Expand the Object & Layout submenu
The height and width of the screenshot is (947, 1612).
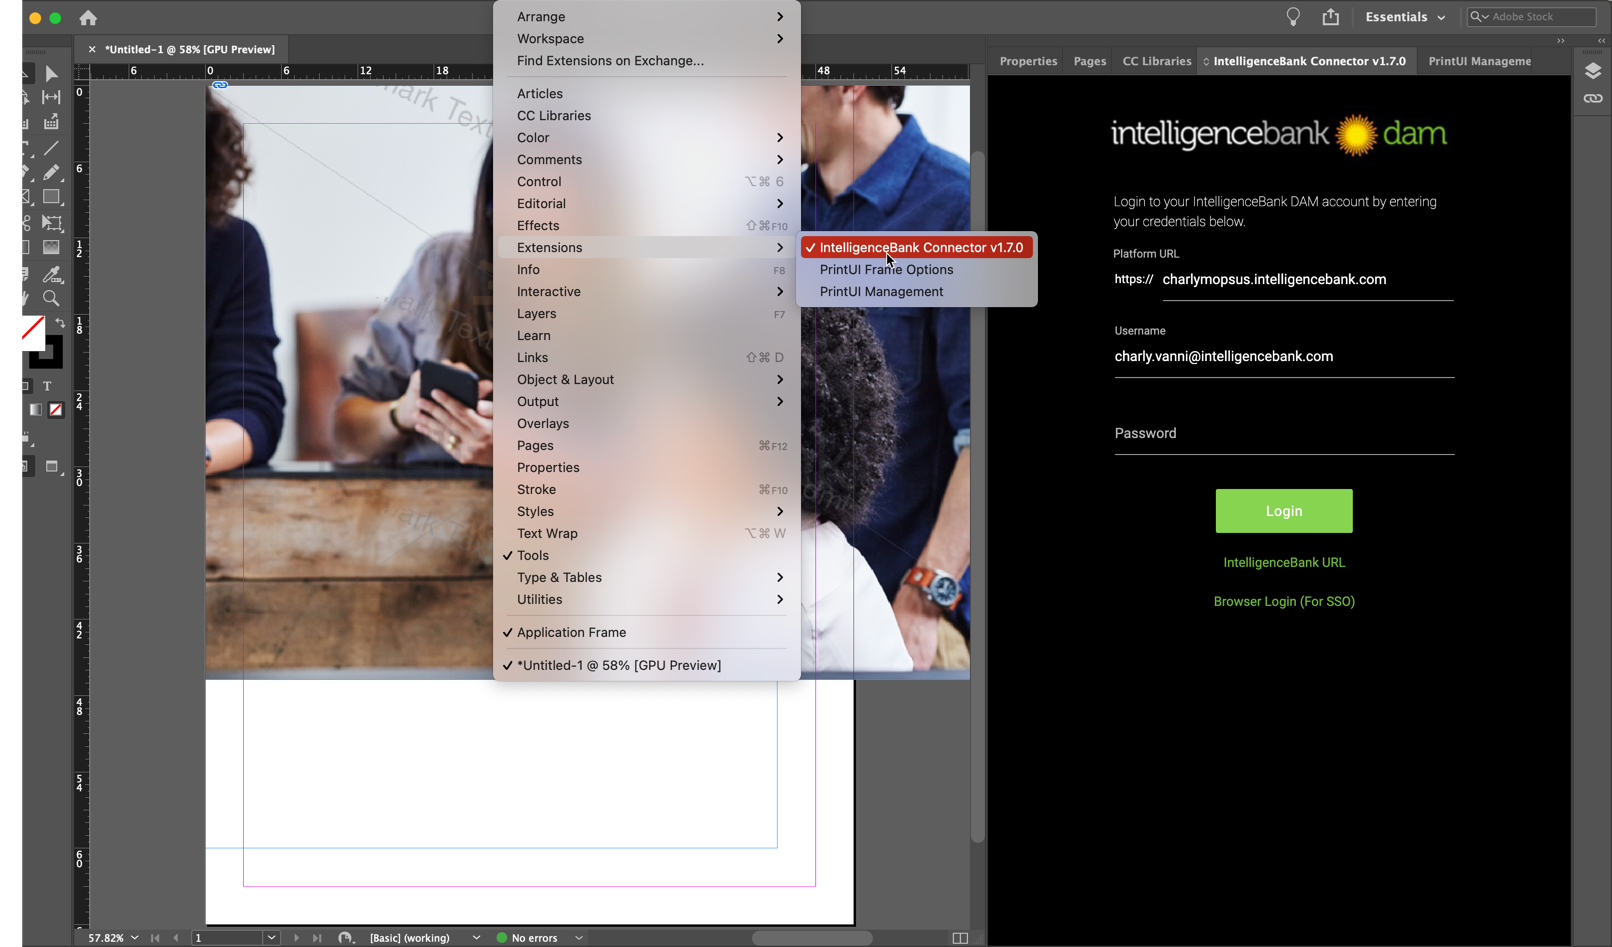(647, 380)
